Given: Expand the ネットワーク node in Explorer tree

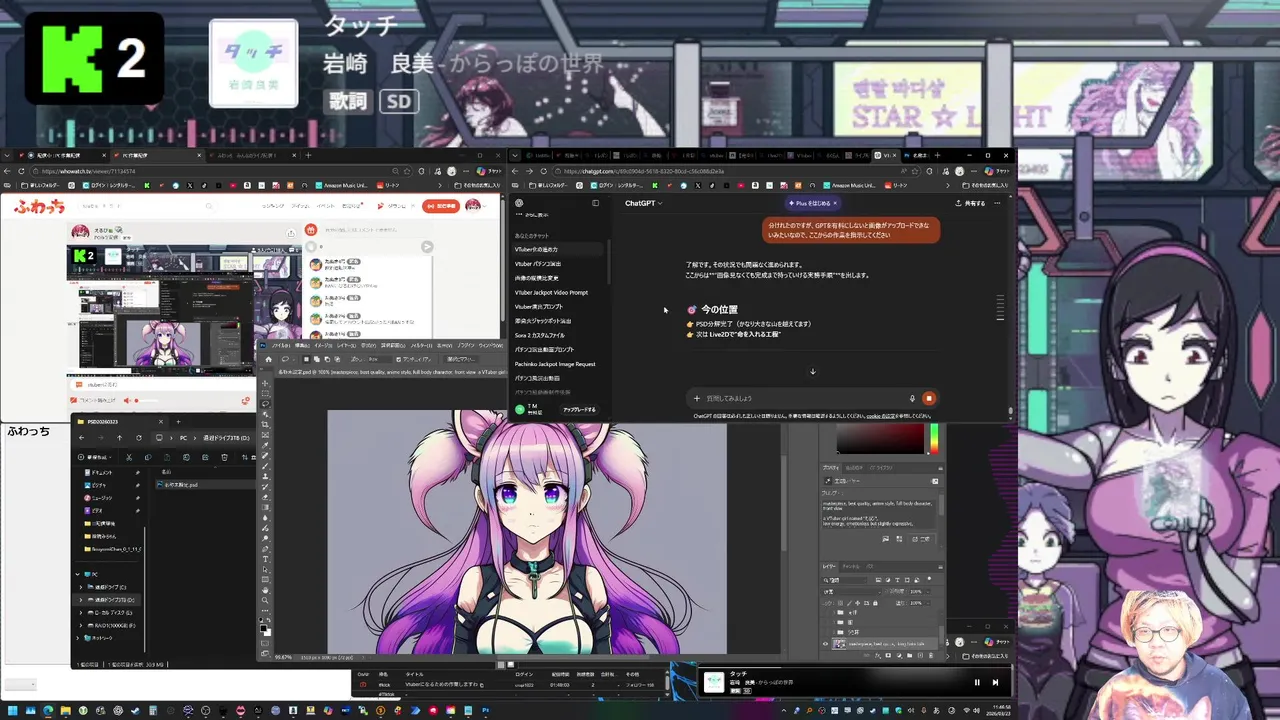Looking at the screenshot, I should [x=78, y=638].
